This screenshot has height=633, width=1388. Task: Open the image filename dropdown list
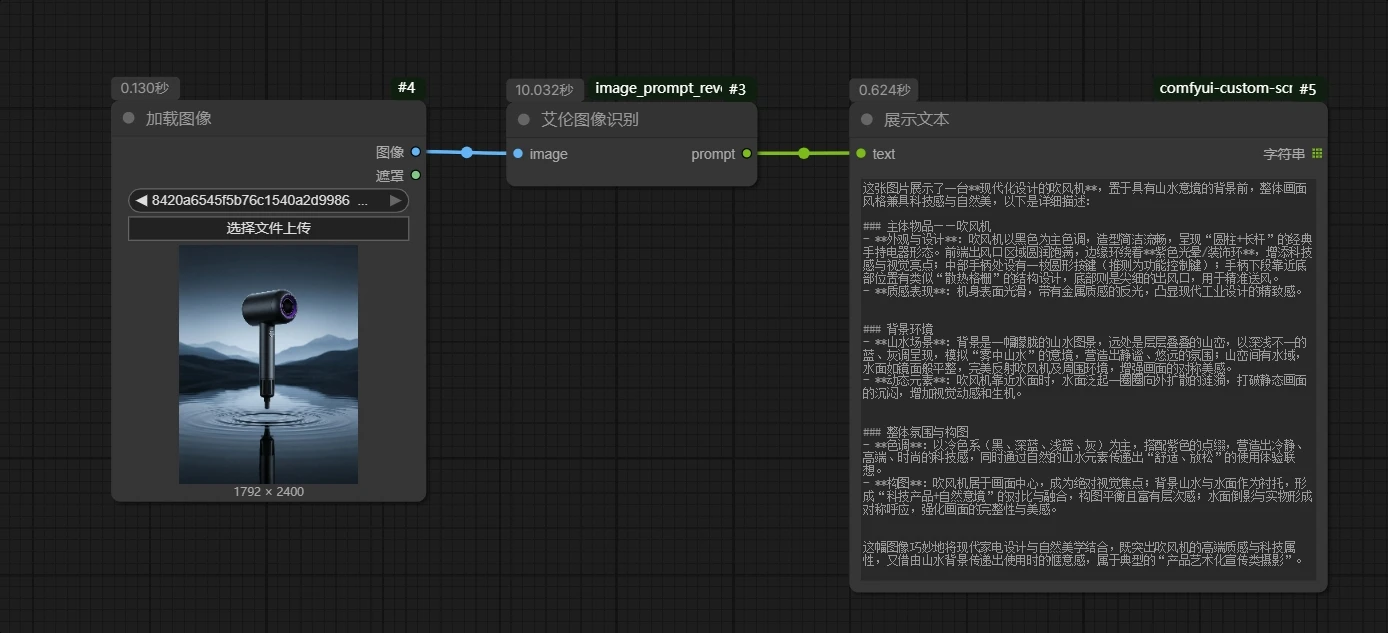(260, 200)
